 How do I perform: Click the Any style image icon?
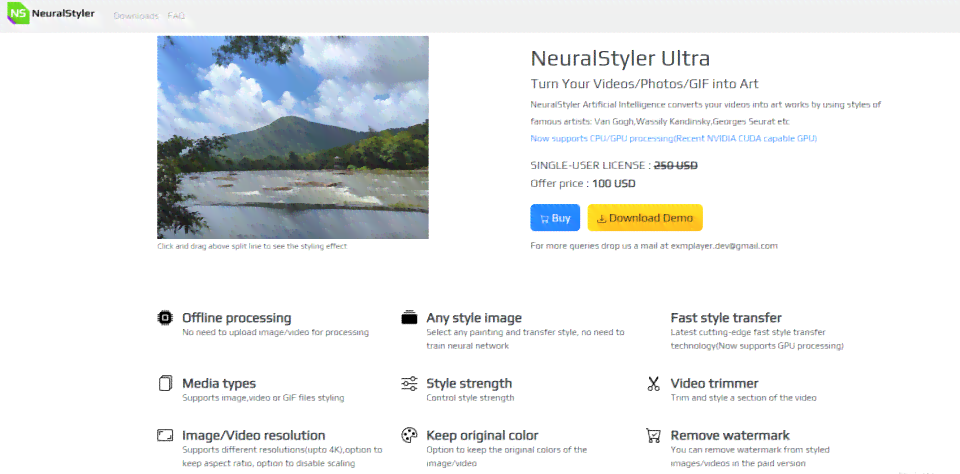409,318
